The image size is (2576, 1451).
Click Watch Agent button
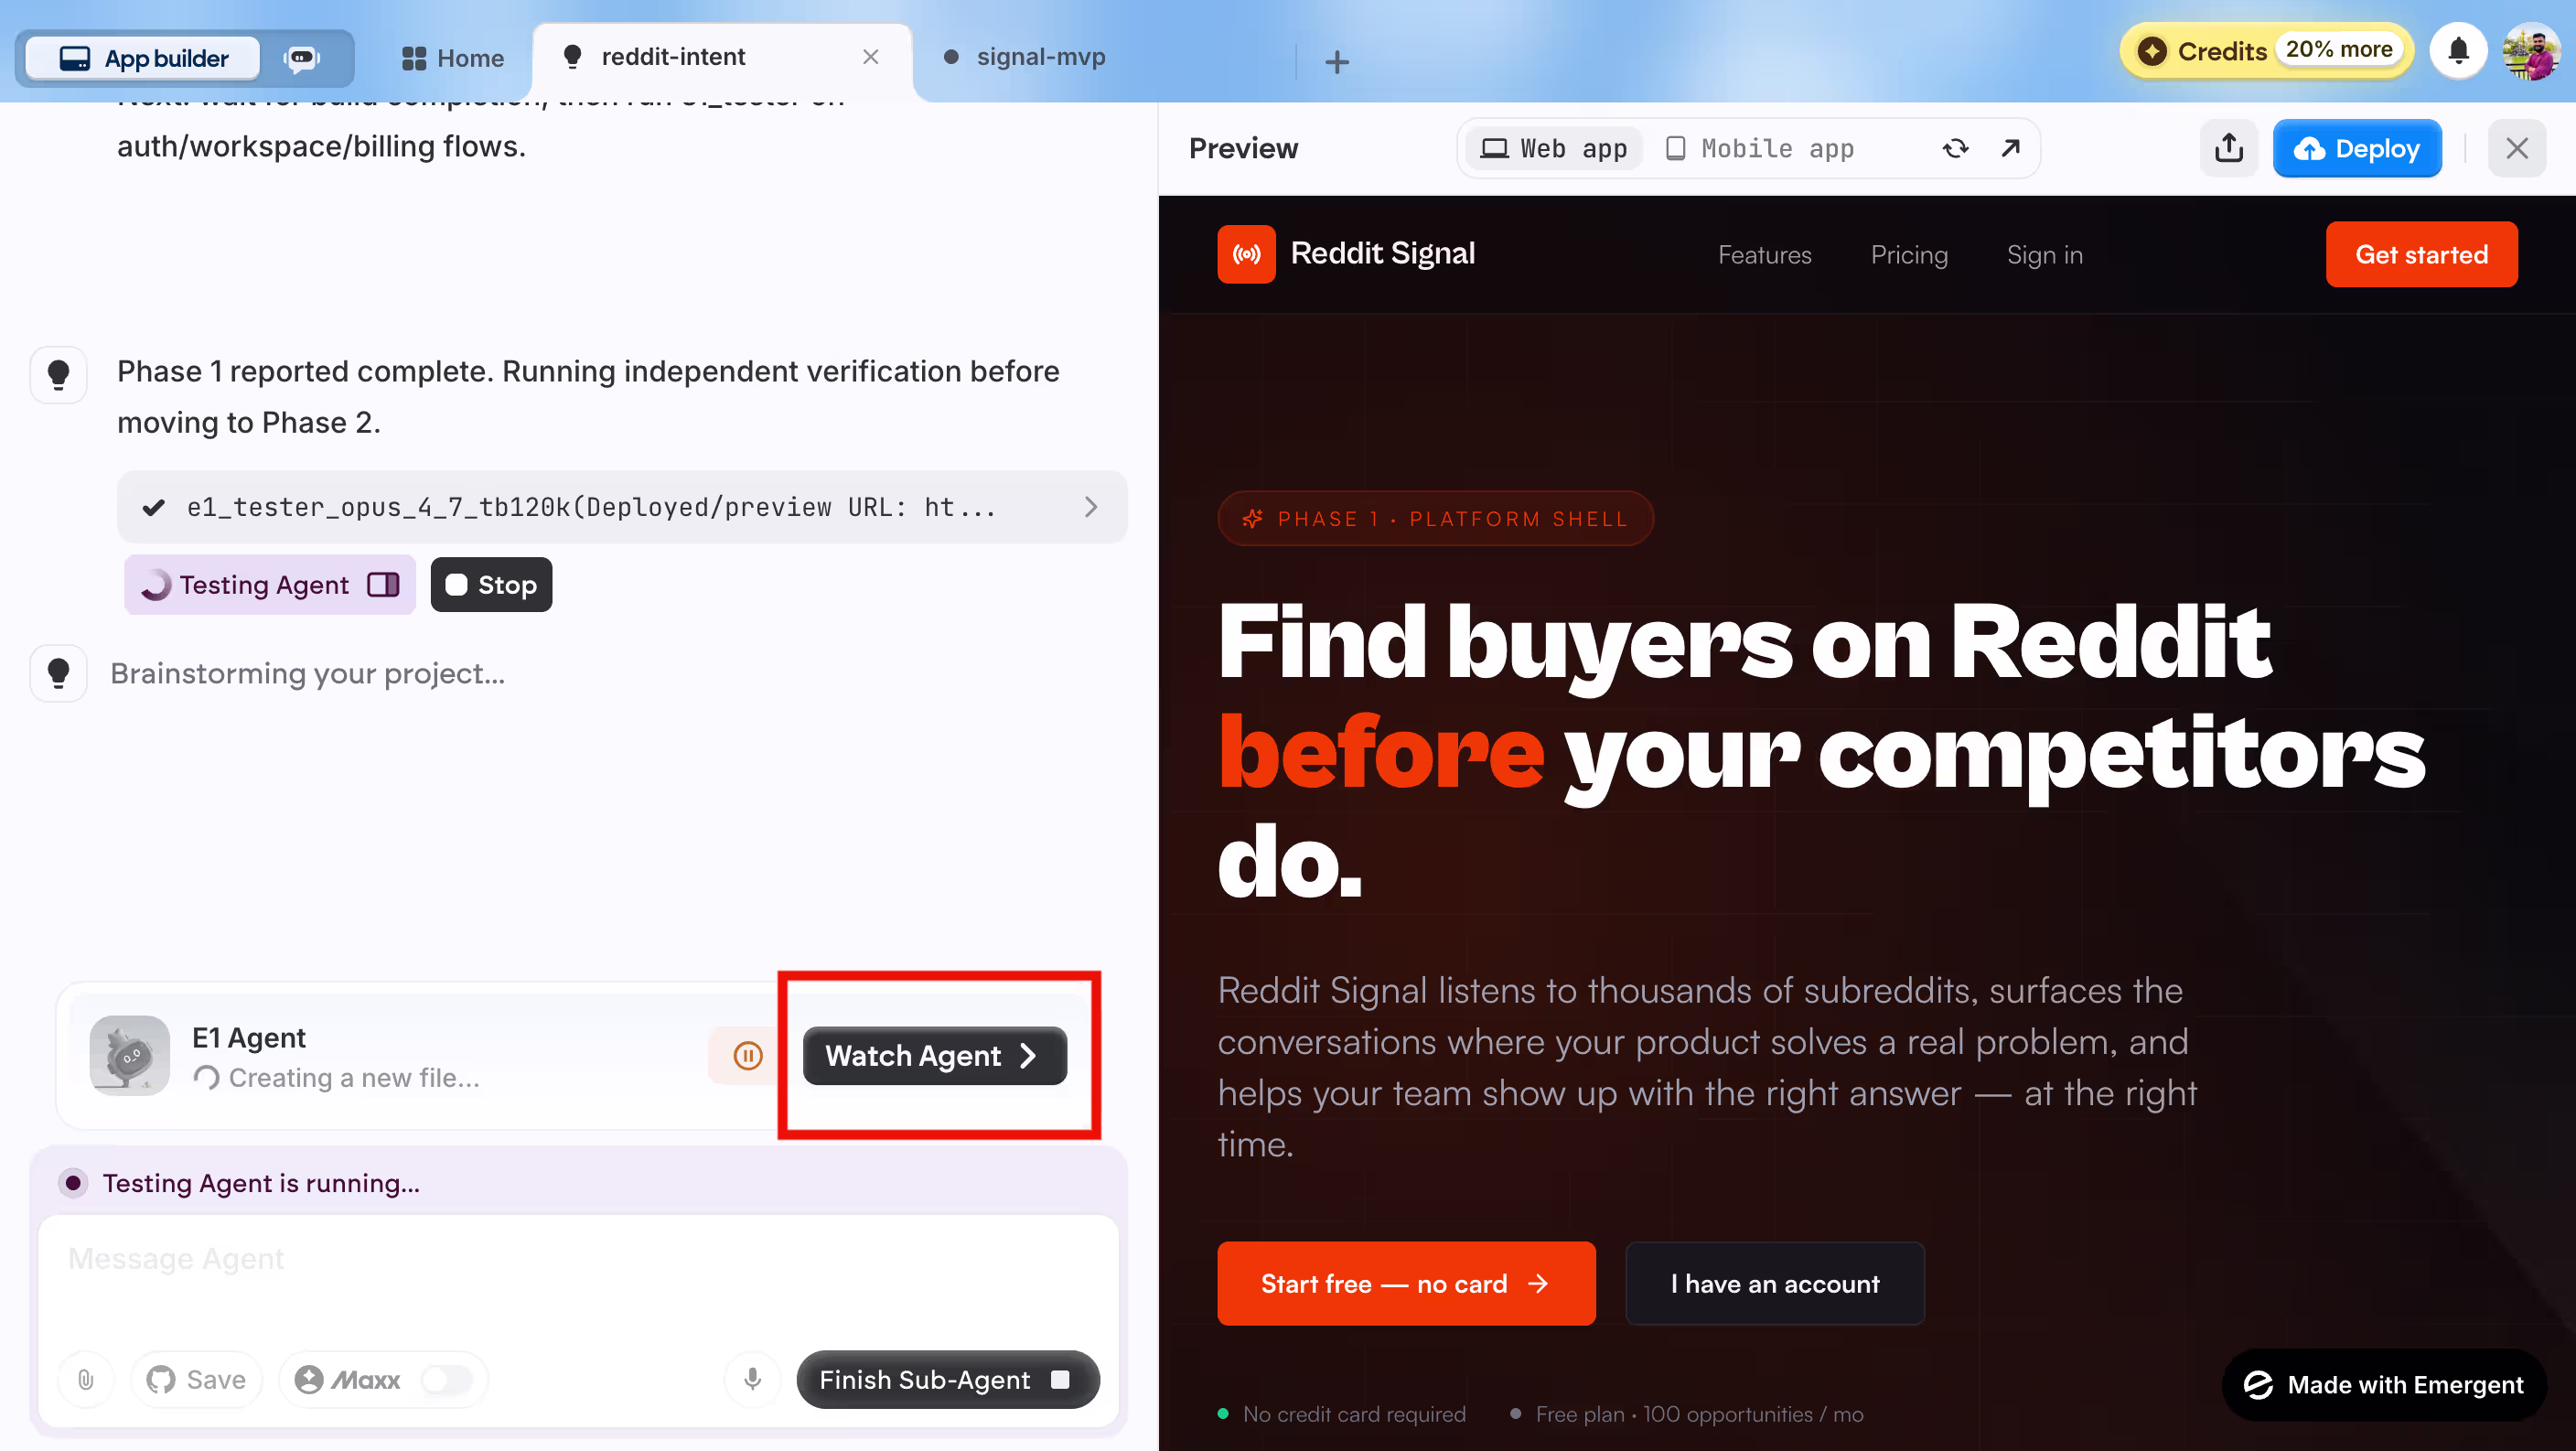click(934, 1056)
